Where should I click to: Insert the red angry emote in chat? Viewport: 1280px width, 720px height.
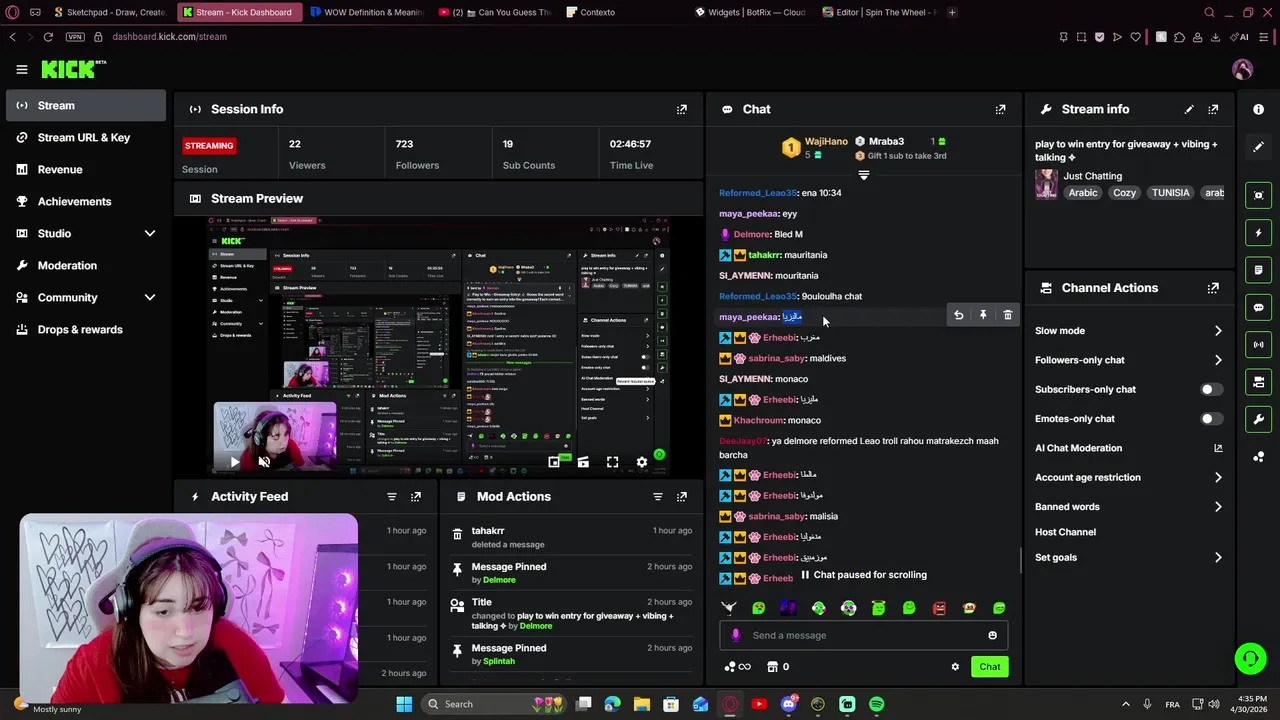coord(939,608)
